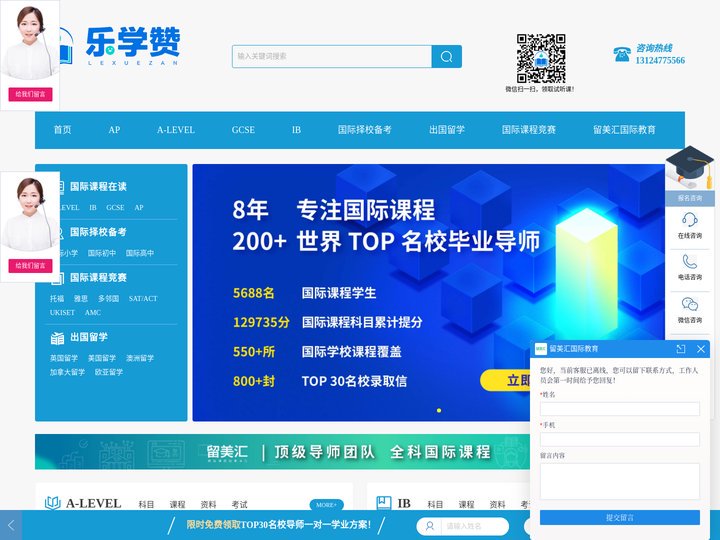
Task: Click the 请输入姓名 bottom bar field
Action: pyautogui.click(x=463, y=526)
